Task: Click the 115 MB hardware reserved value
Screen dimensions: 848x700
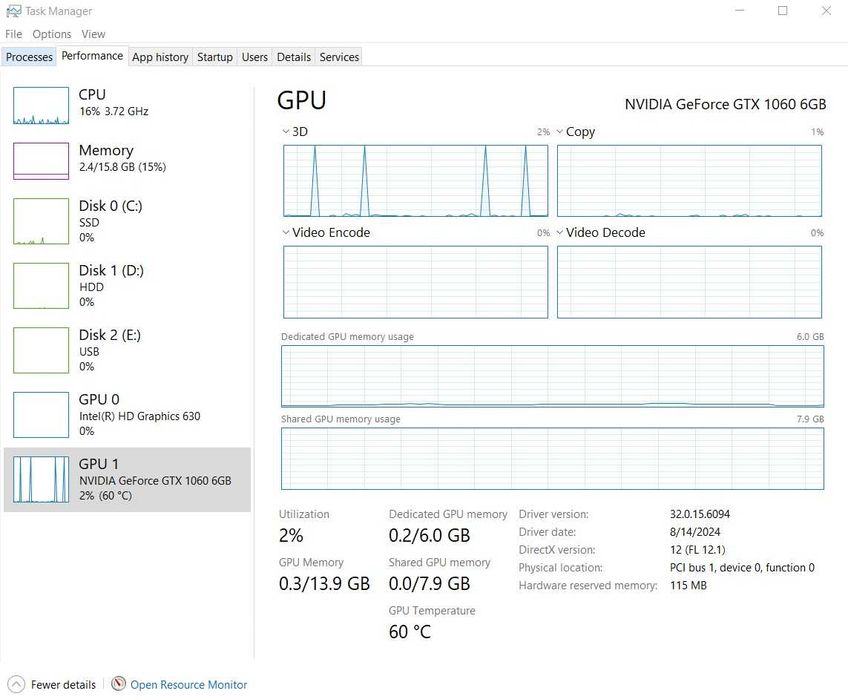Action: pyautogui.click(x=688, y=585)
